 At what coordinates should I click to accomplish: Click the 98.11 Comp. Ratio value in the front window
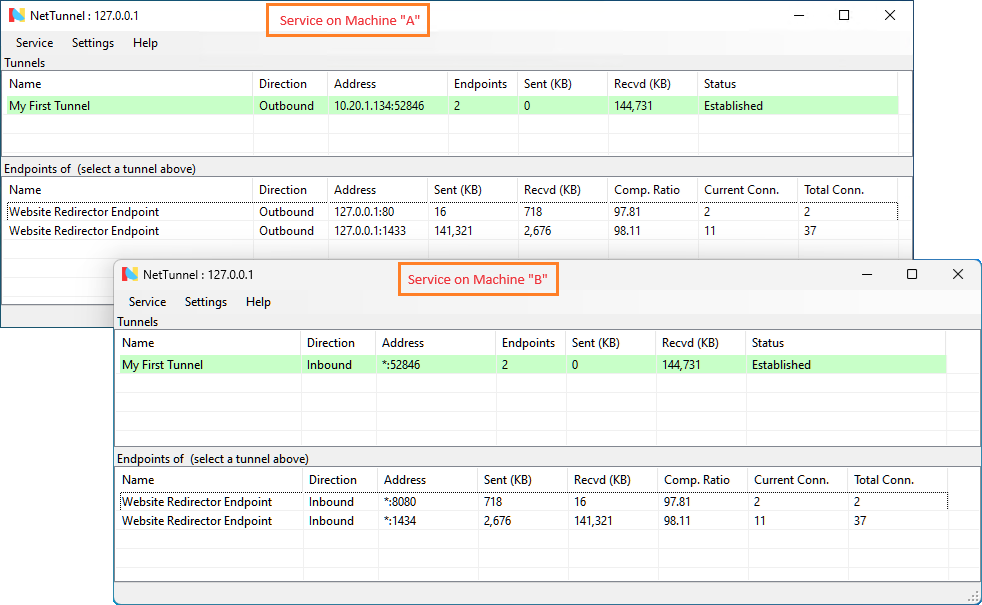677,521
